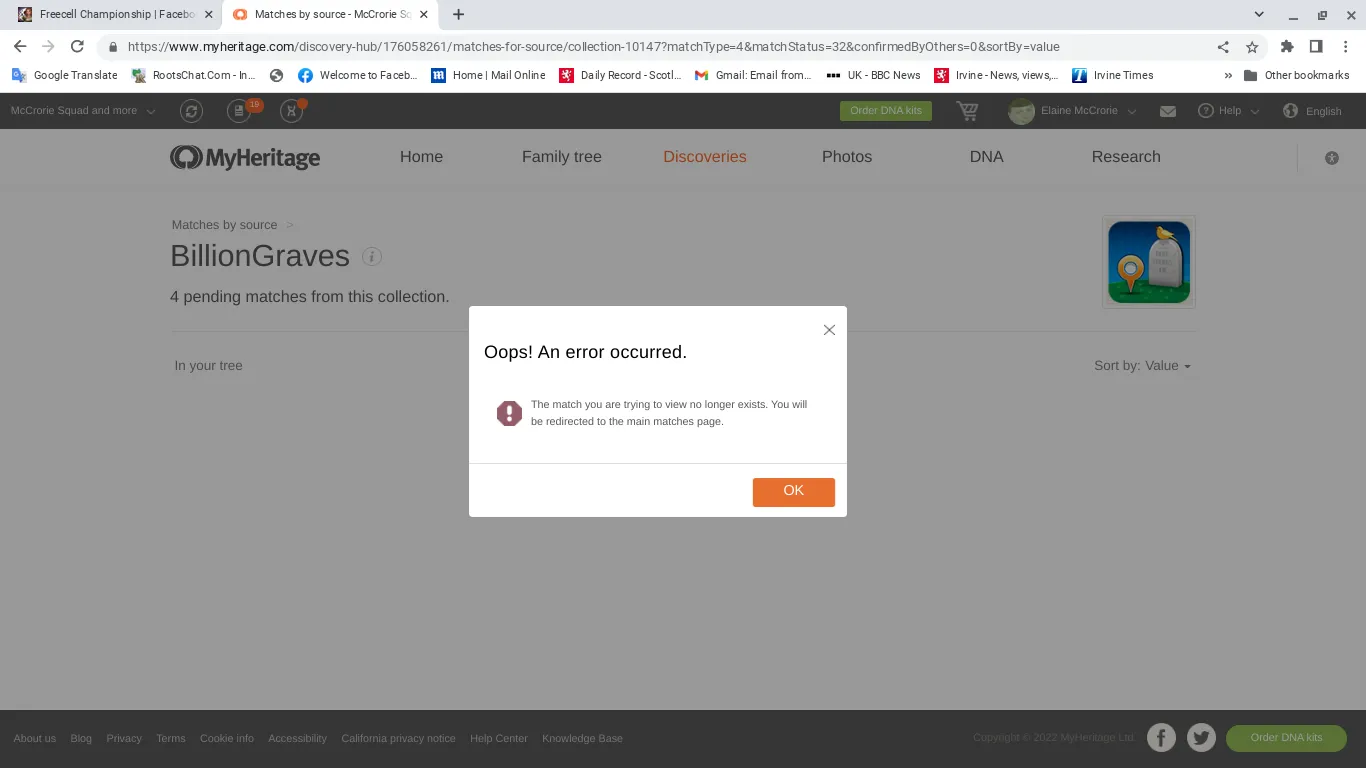Switch to Freecell Championship browser tab
Image resolution: width=1366 pixels, height=768 pixels.
click(108, 15)
